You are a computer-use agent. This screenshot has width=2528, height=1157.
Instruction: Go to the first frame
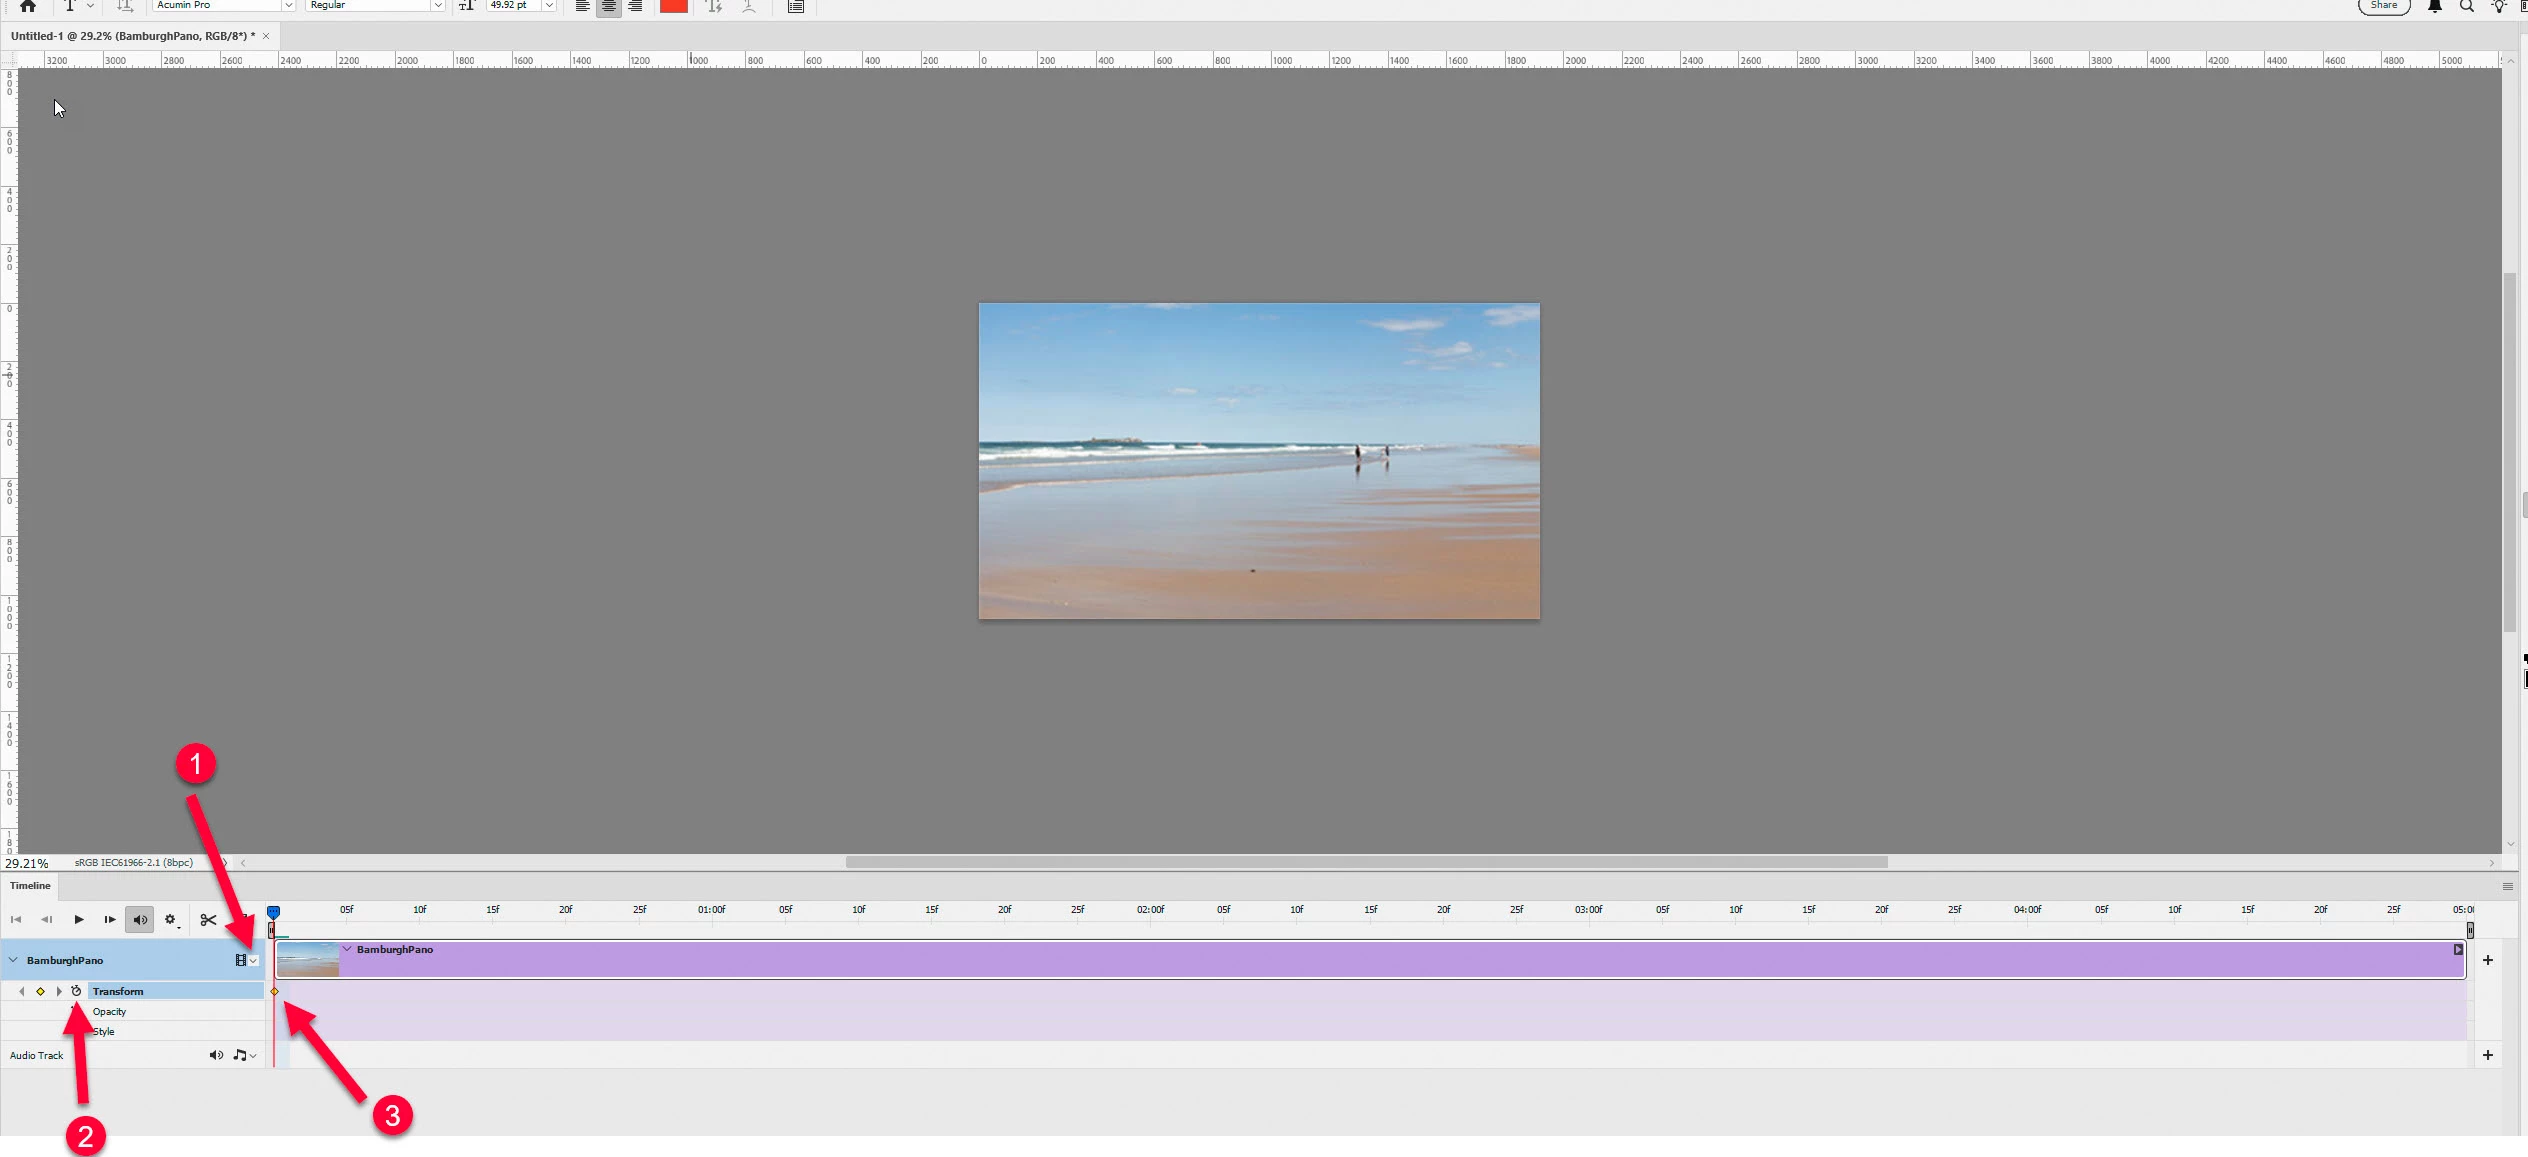click(16, 920)
